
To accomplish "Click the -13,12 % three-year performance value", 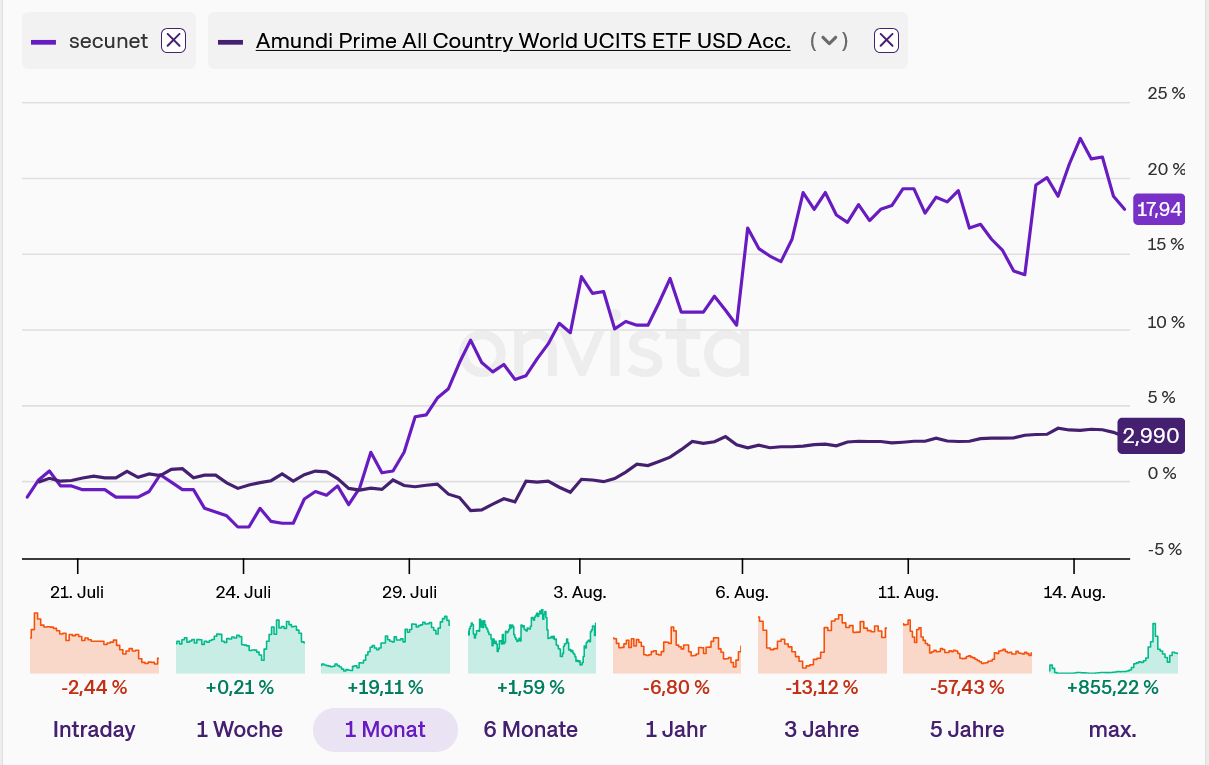I will coord(822,688).
